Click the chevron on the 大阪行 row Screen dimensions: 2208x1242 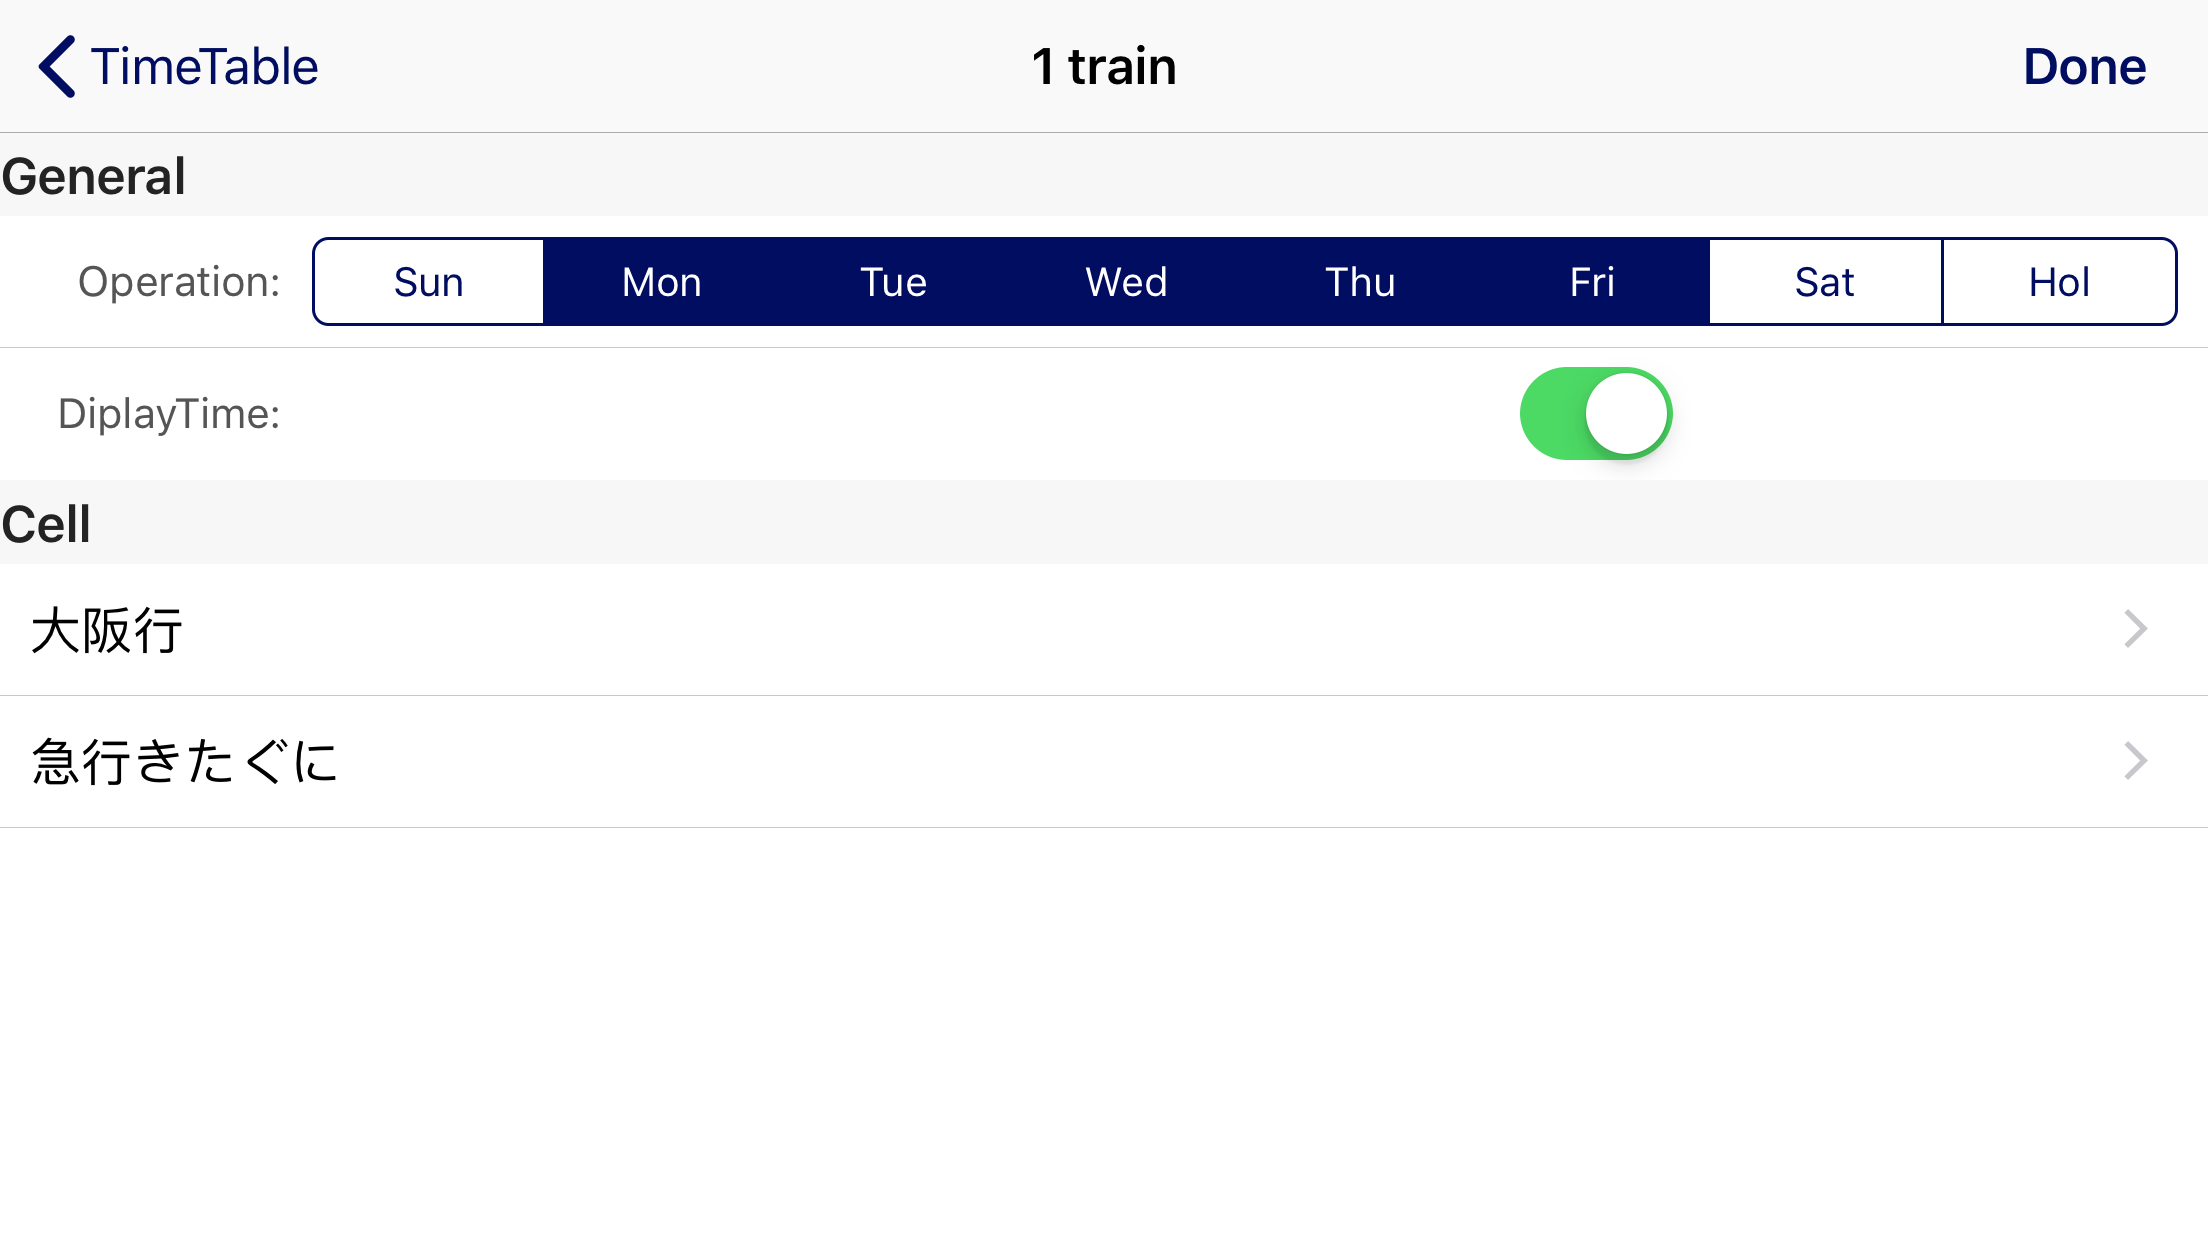(x=2135, y=629)
